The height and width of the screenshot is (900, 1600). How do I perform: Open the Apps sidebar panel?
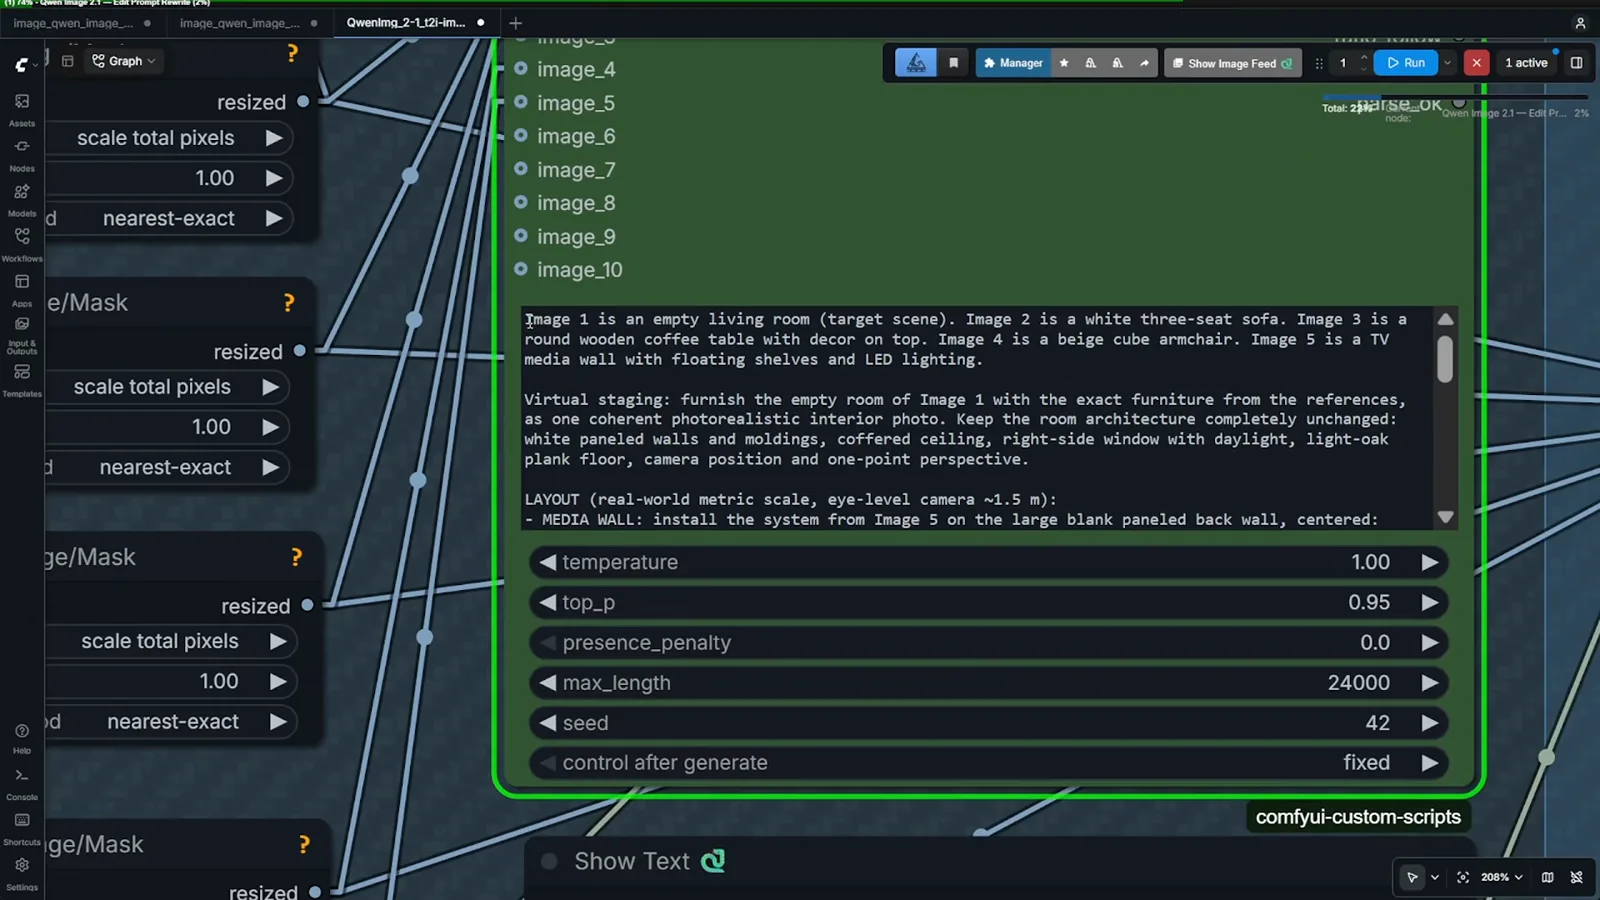click(22, 288)
